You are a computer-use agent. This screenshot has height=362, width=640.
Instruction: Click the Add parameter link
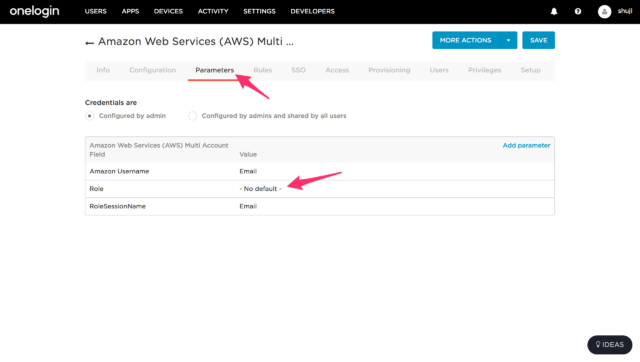point(526,145)
